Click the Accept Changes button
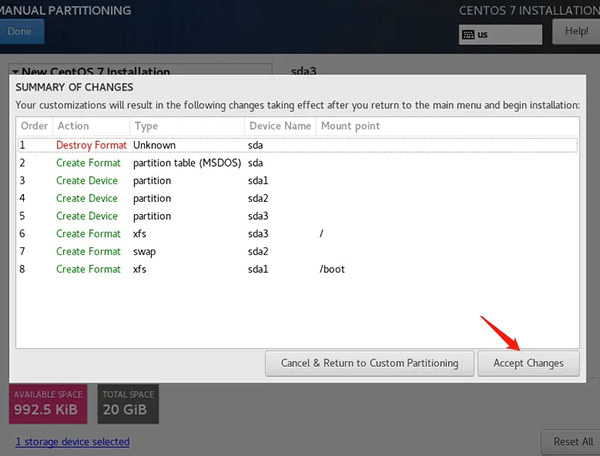Viewport: 600px width, 456px height. coord(528,363)
